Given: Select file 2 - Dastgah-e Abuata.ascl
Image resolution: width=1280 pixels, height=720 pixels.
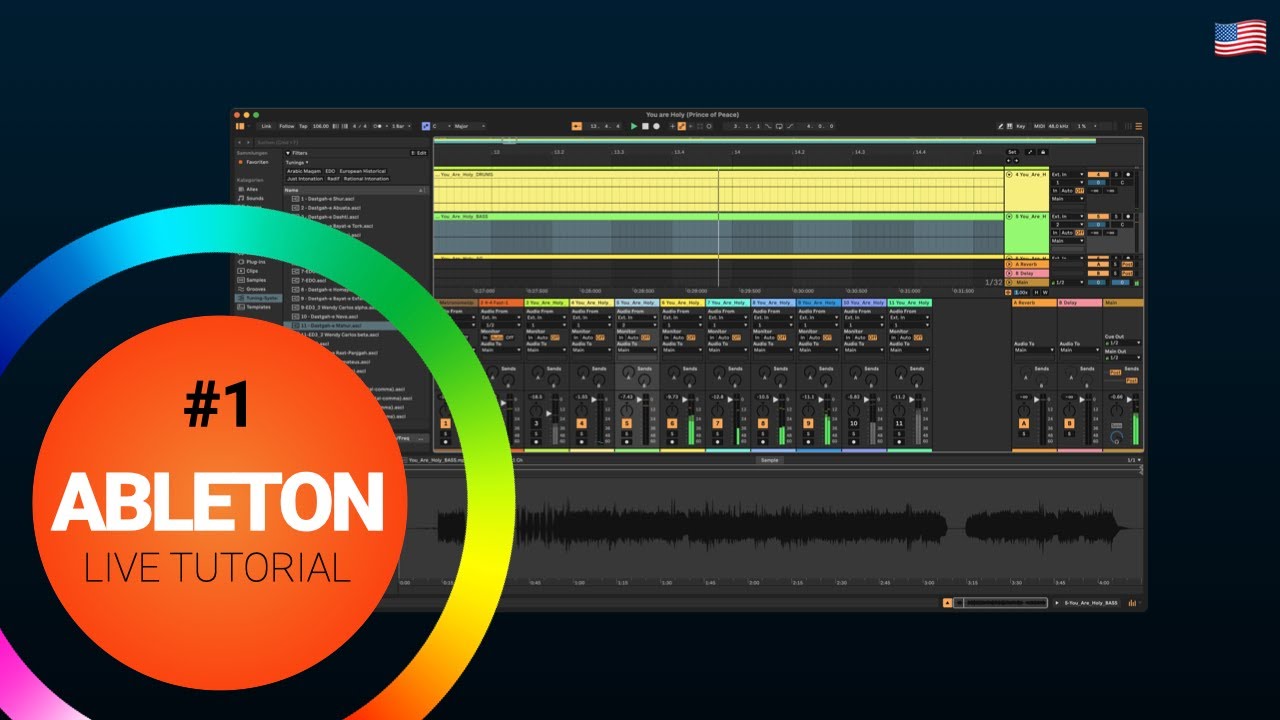Looking at the screenshot, I should click(x=328, y=208).
